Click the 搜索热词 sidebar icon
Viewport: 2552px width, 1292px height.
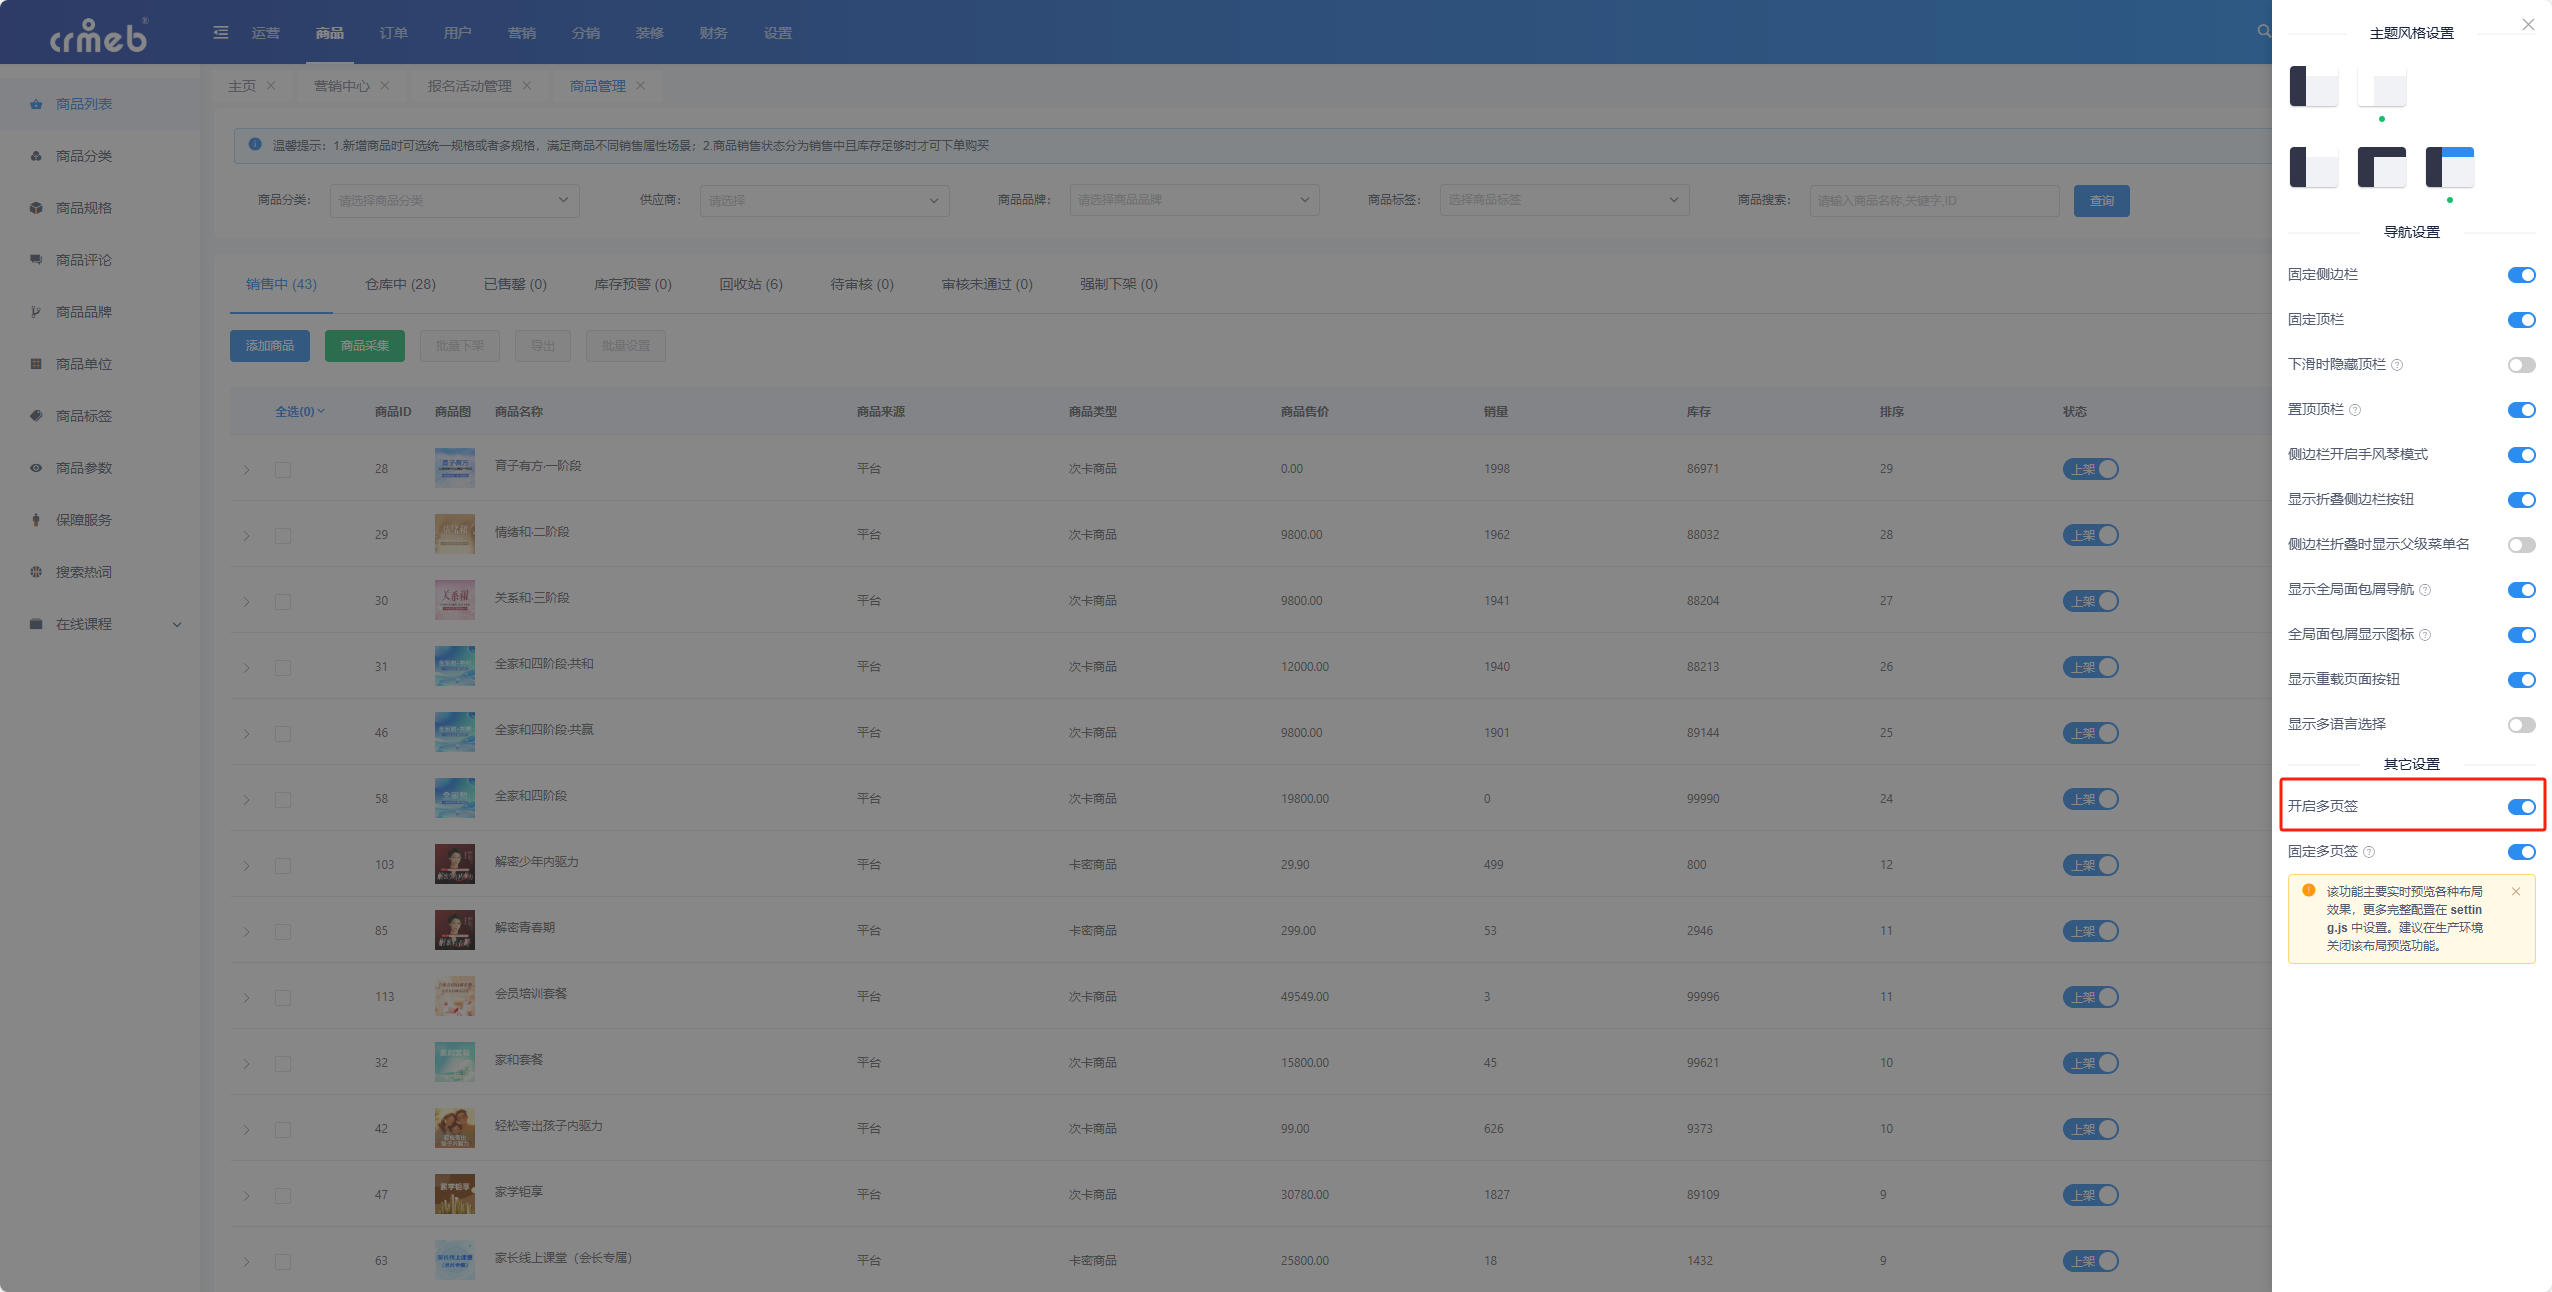pos(36,572)
